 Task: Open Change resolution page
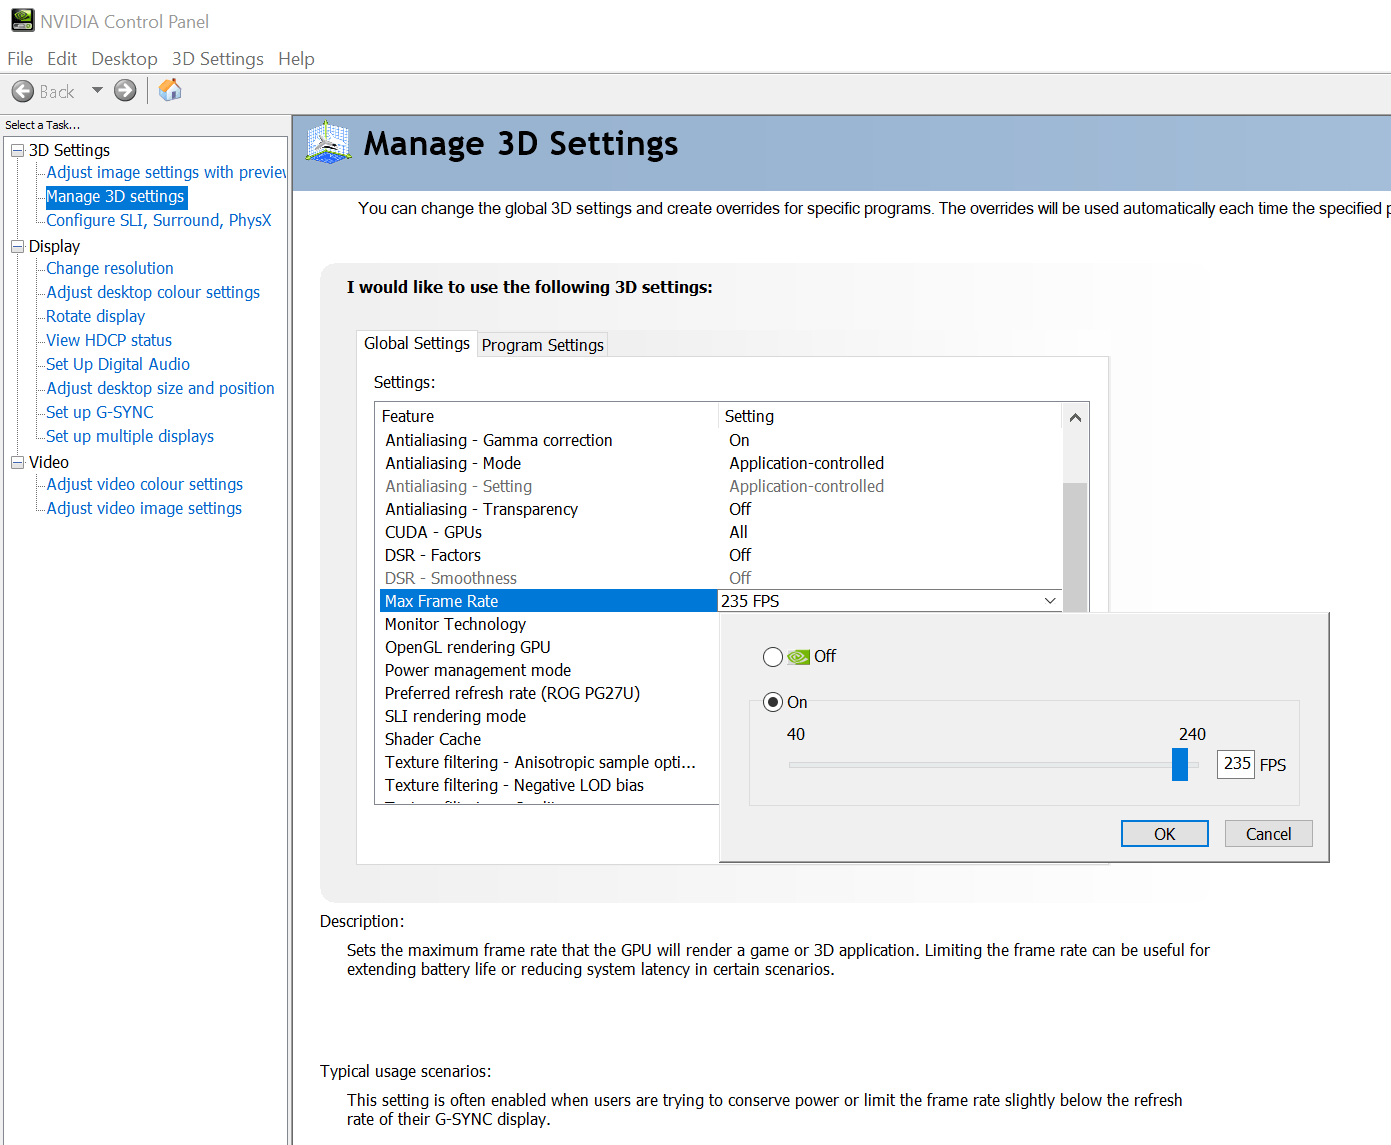110,268
